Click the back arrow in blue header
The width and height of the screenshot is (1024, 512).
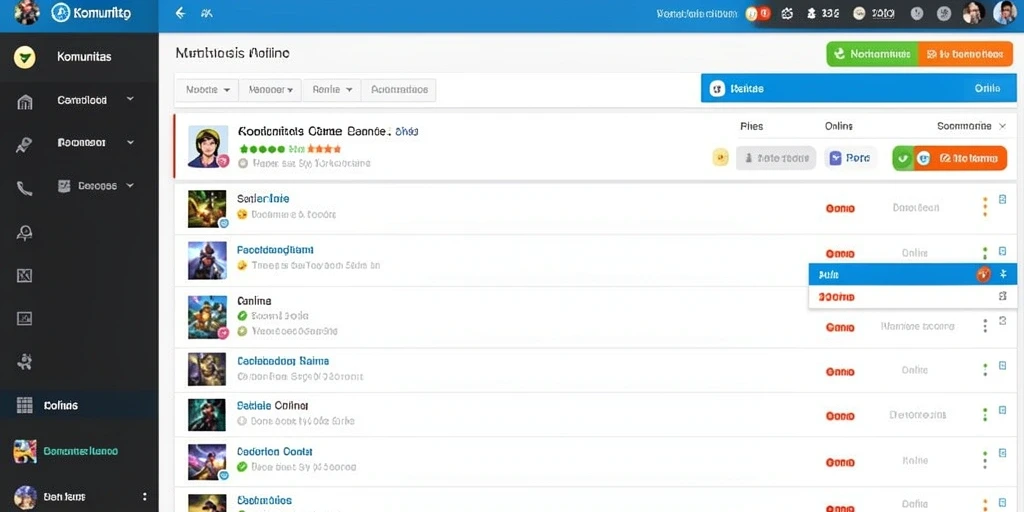pos(181,13)
